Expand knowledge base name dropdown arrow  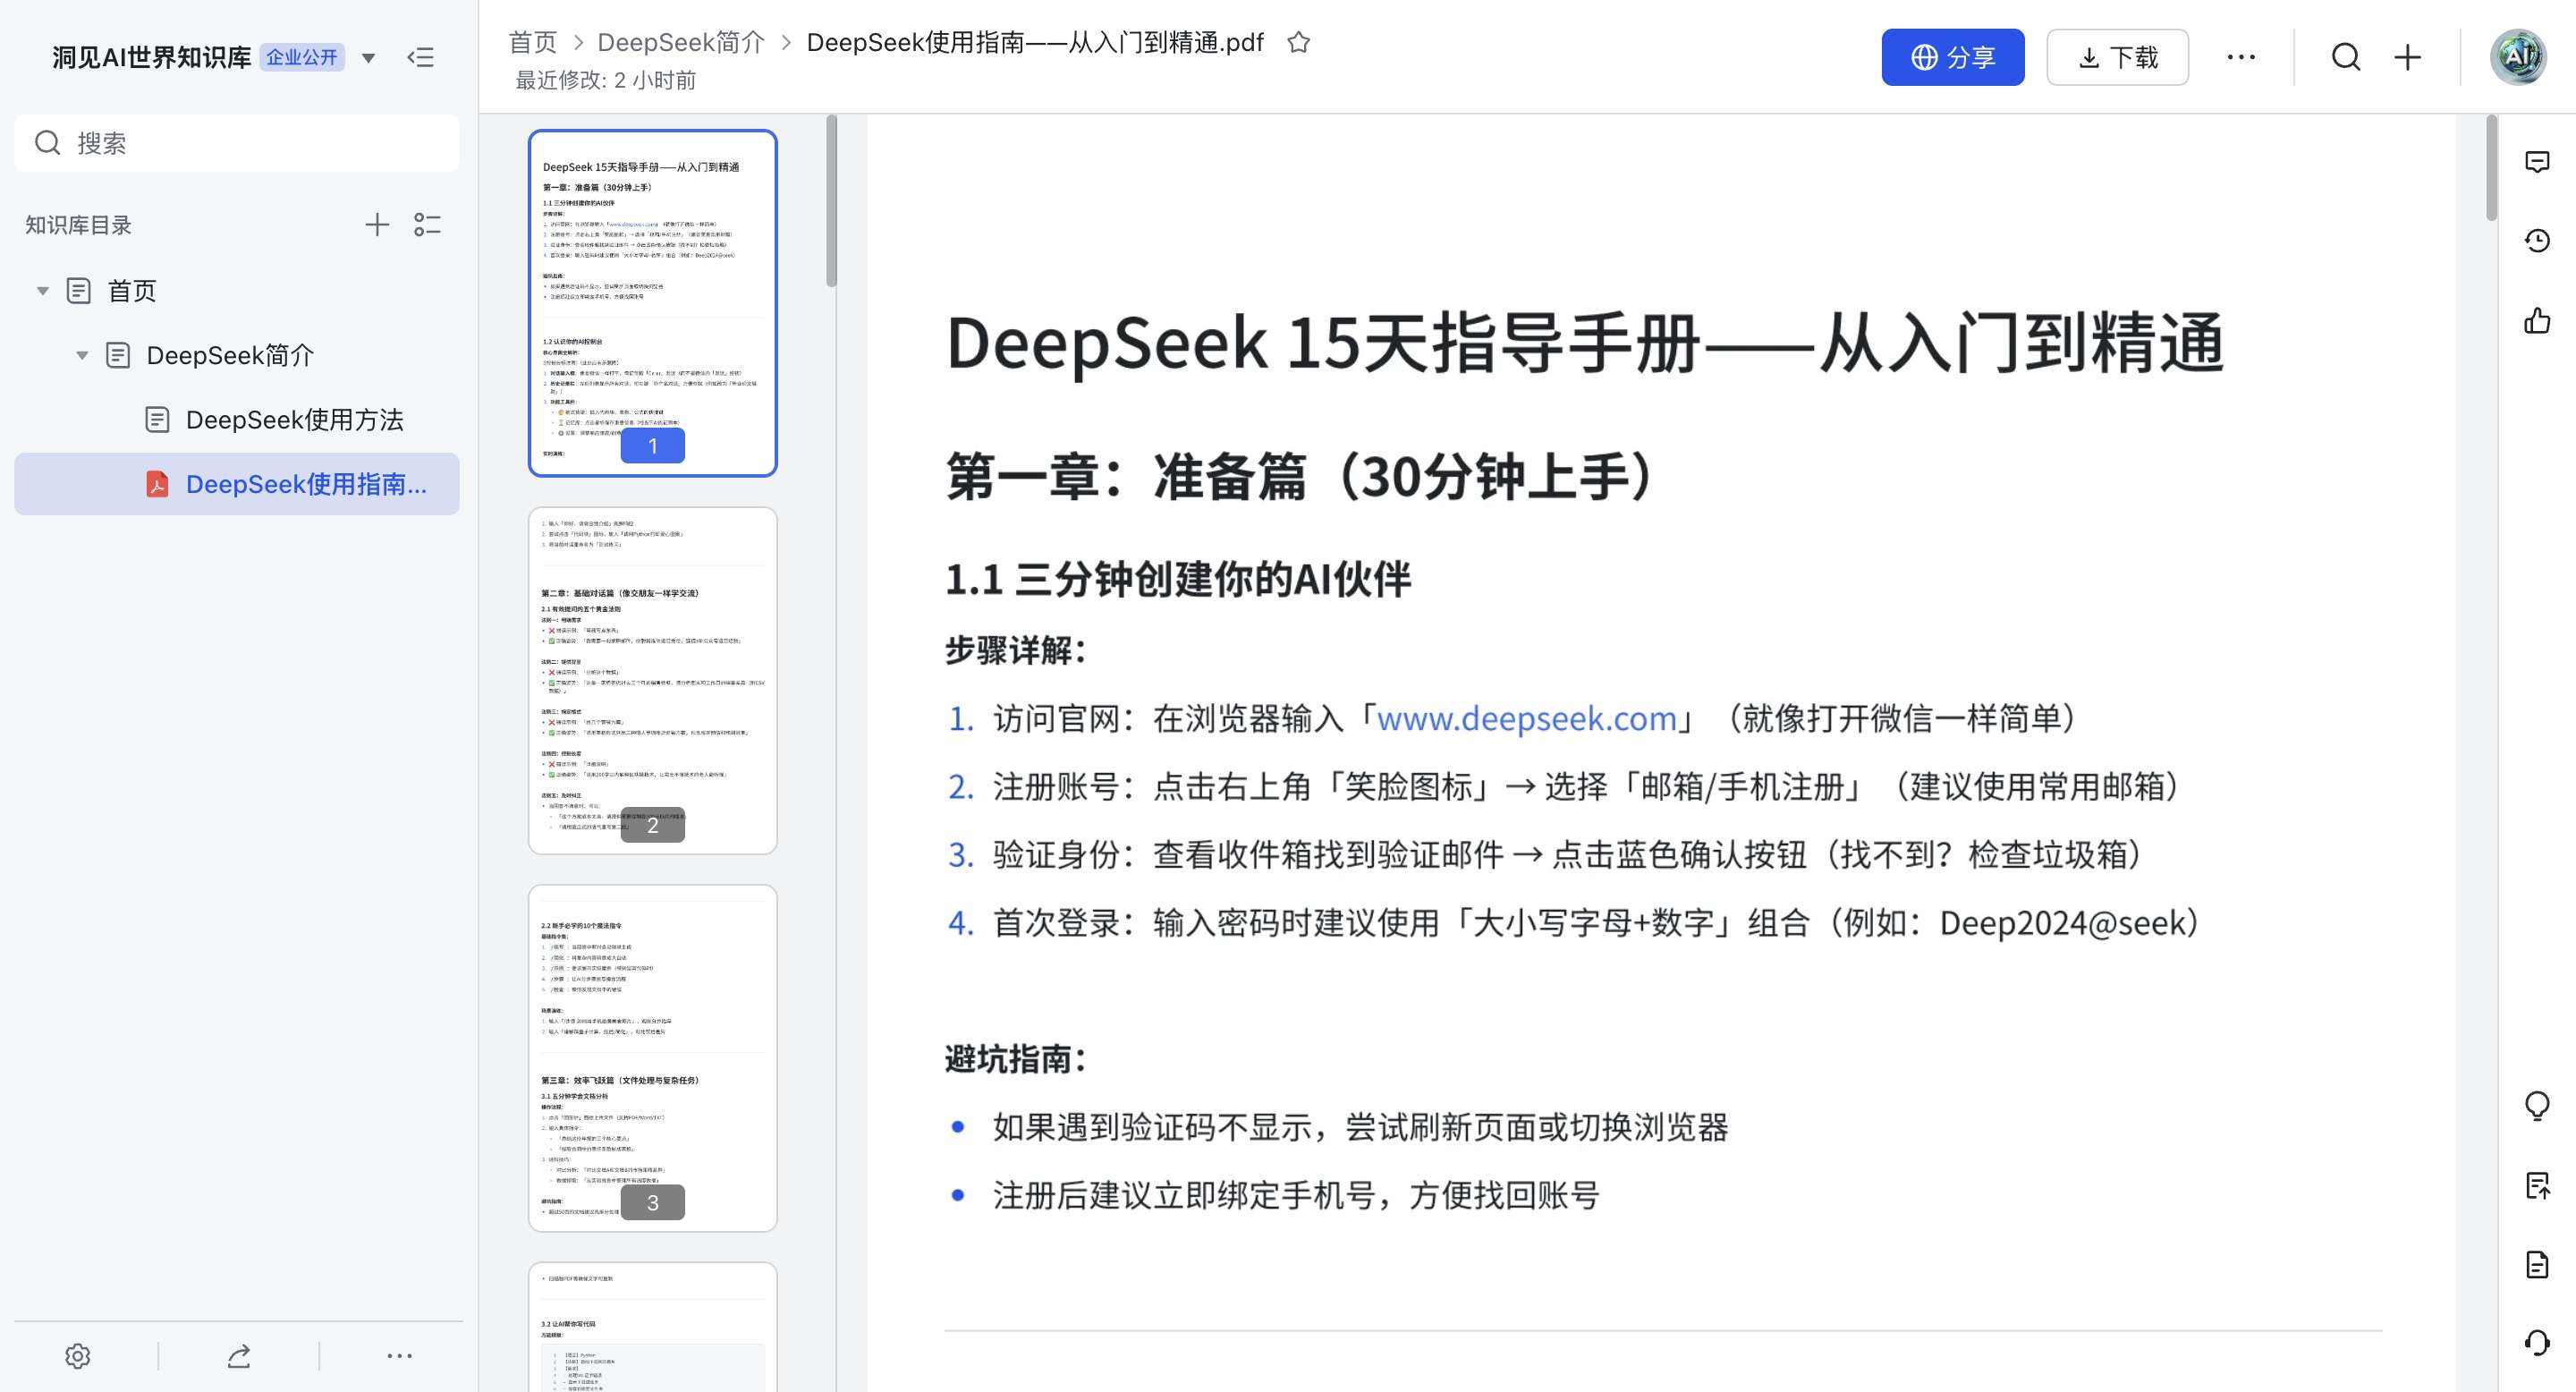click(369, 58)
